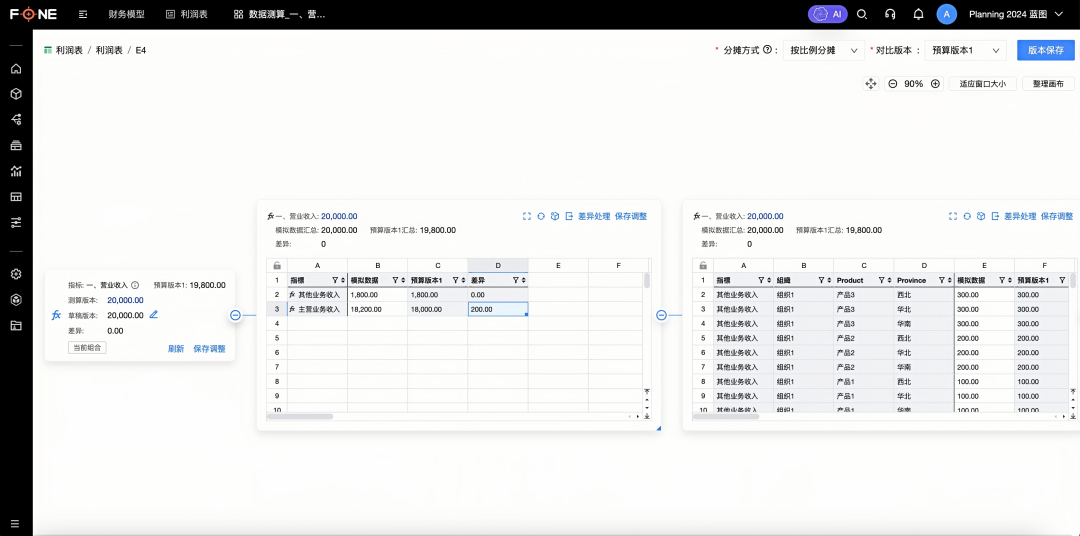Open the headset support icon
This screenshot has height=536, width=1080.
890,14
